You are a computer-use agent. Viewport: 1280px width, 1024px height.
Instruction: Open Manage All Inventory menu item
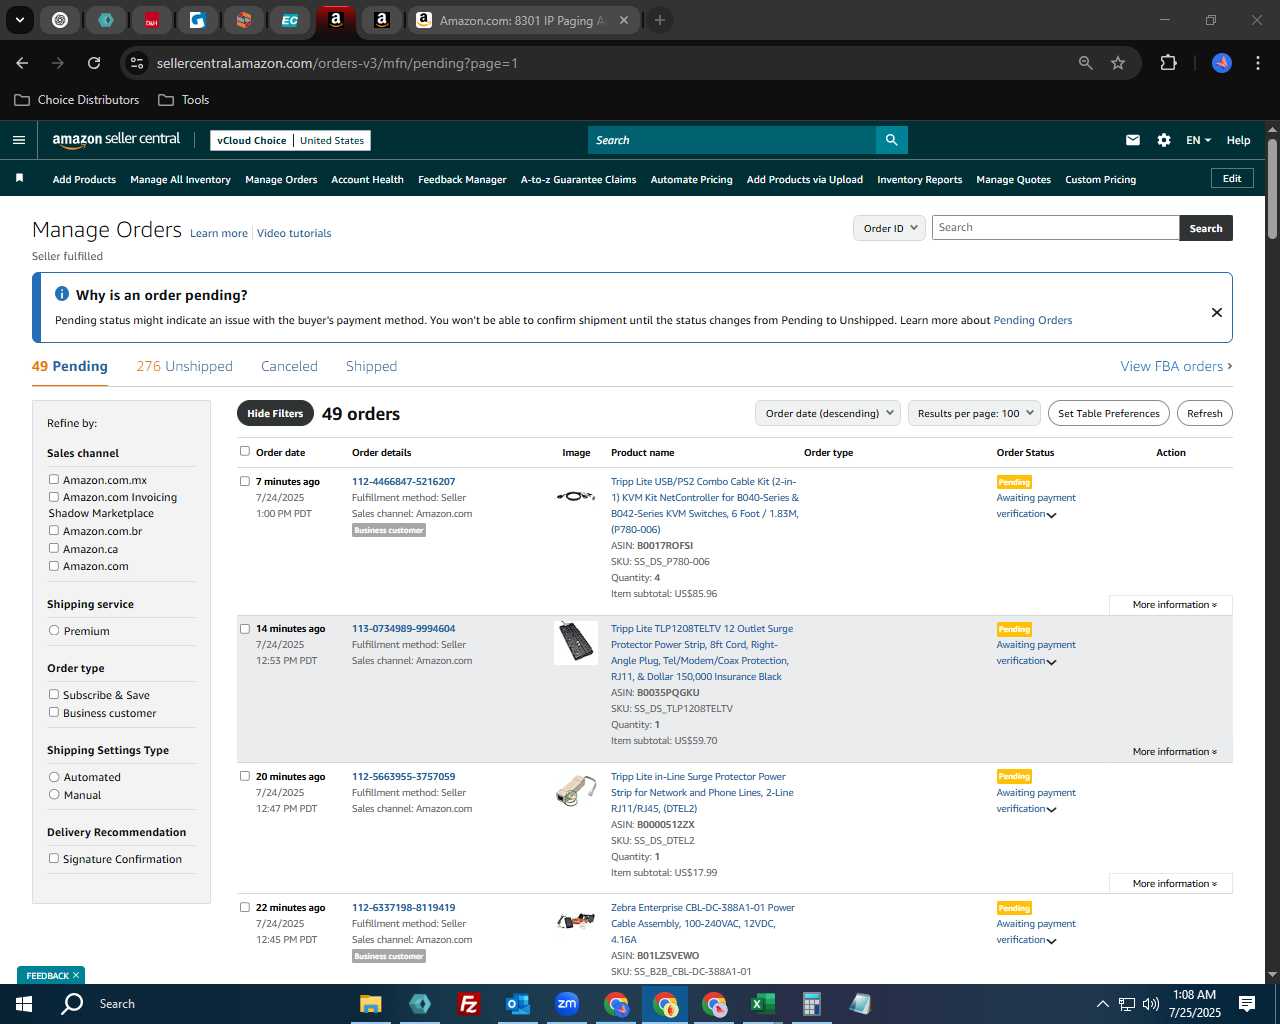pos(180,180)
